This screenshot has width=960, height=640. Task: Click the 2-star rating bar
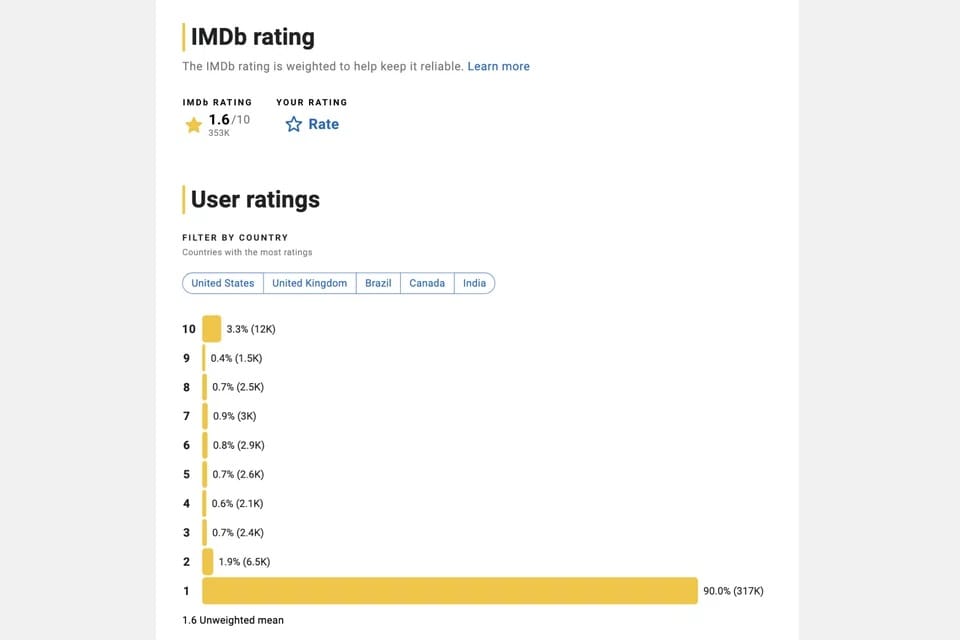coord(207,562)
